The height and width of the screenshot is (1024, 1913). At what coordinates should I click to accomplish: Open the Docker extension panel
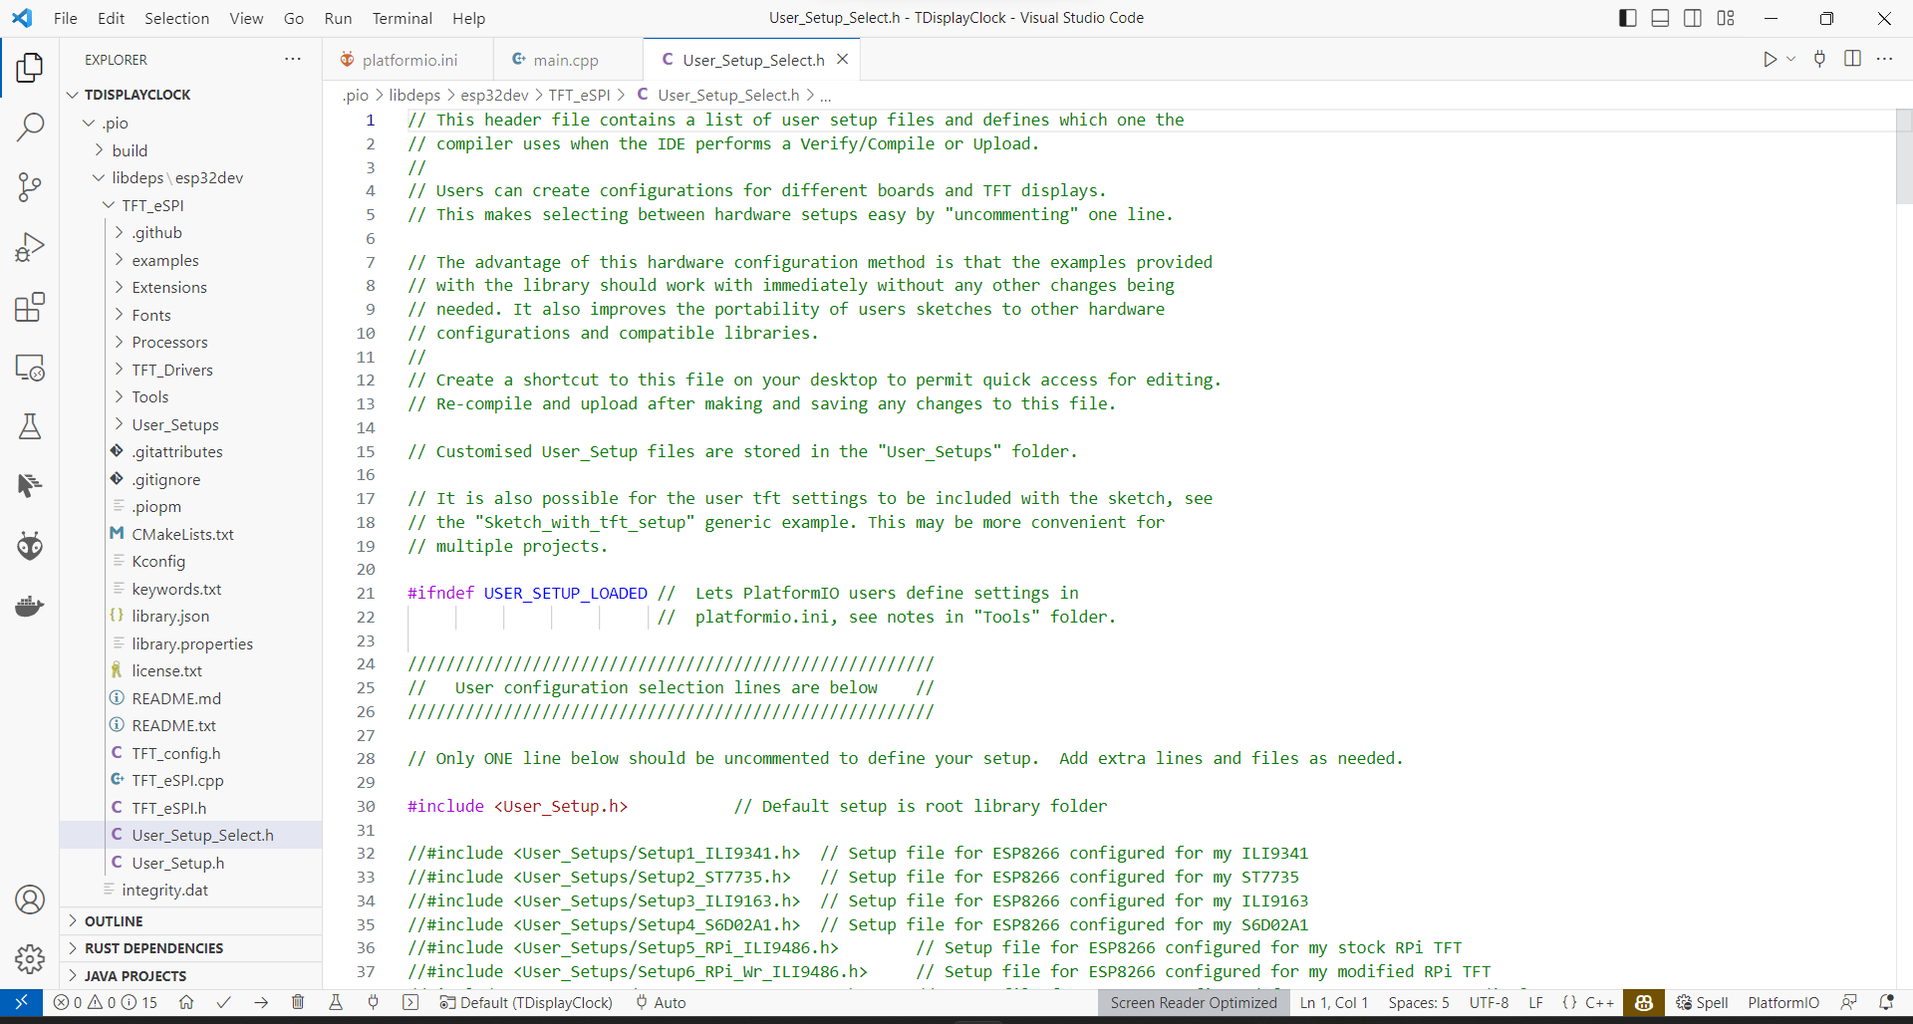coord(30,605)
